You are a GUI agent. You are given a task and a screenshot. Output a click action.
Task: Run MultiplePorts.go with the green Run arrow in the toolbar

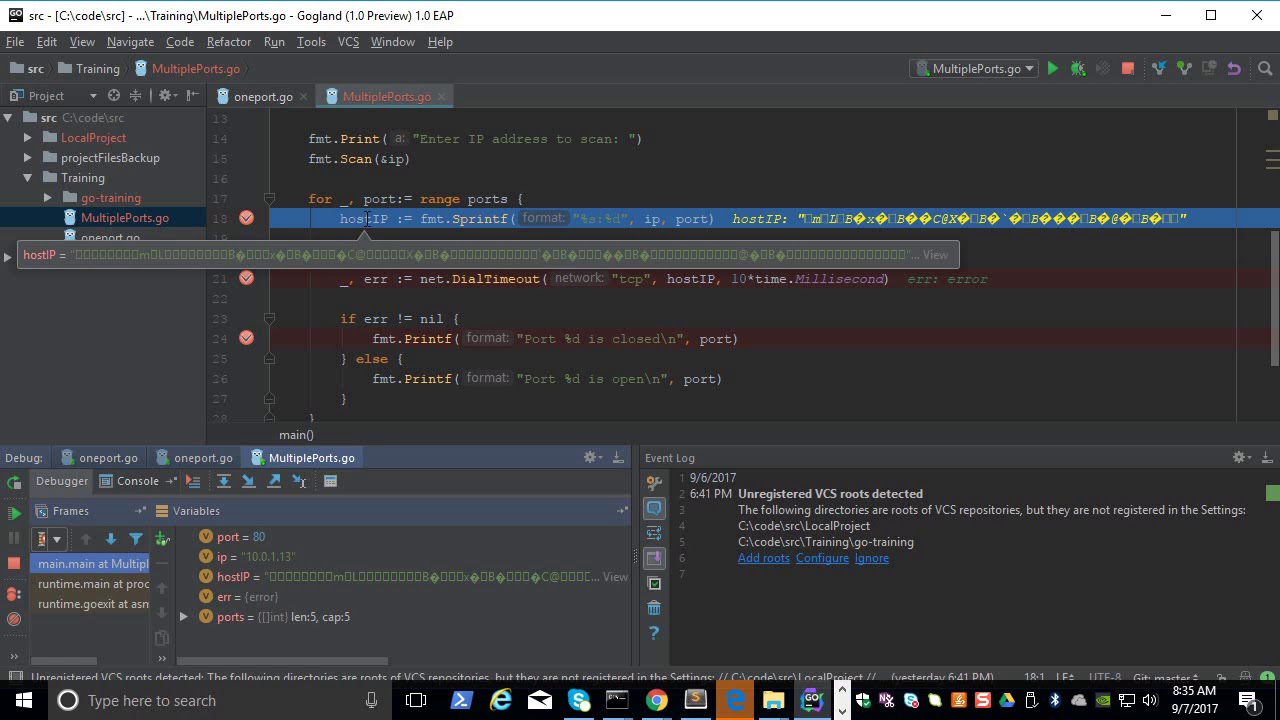pos(1052,69)
